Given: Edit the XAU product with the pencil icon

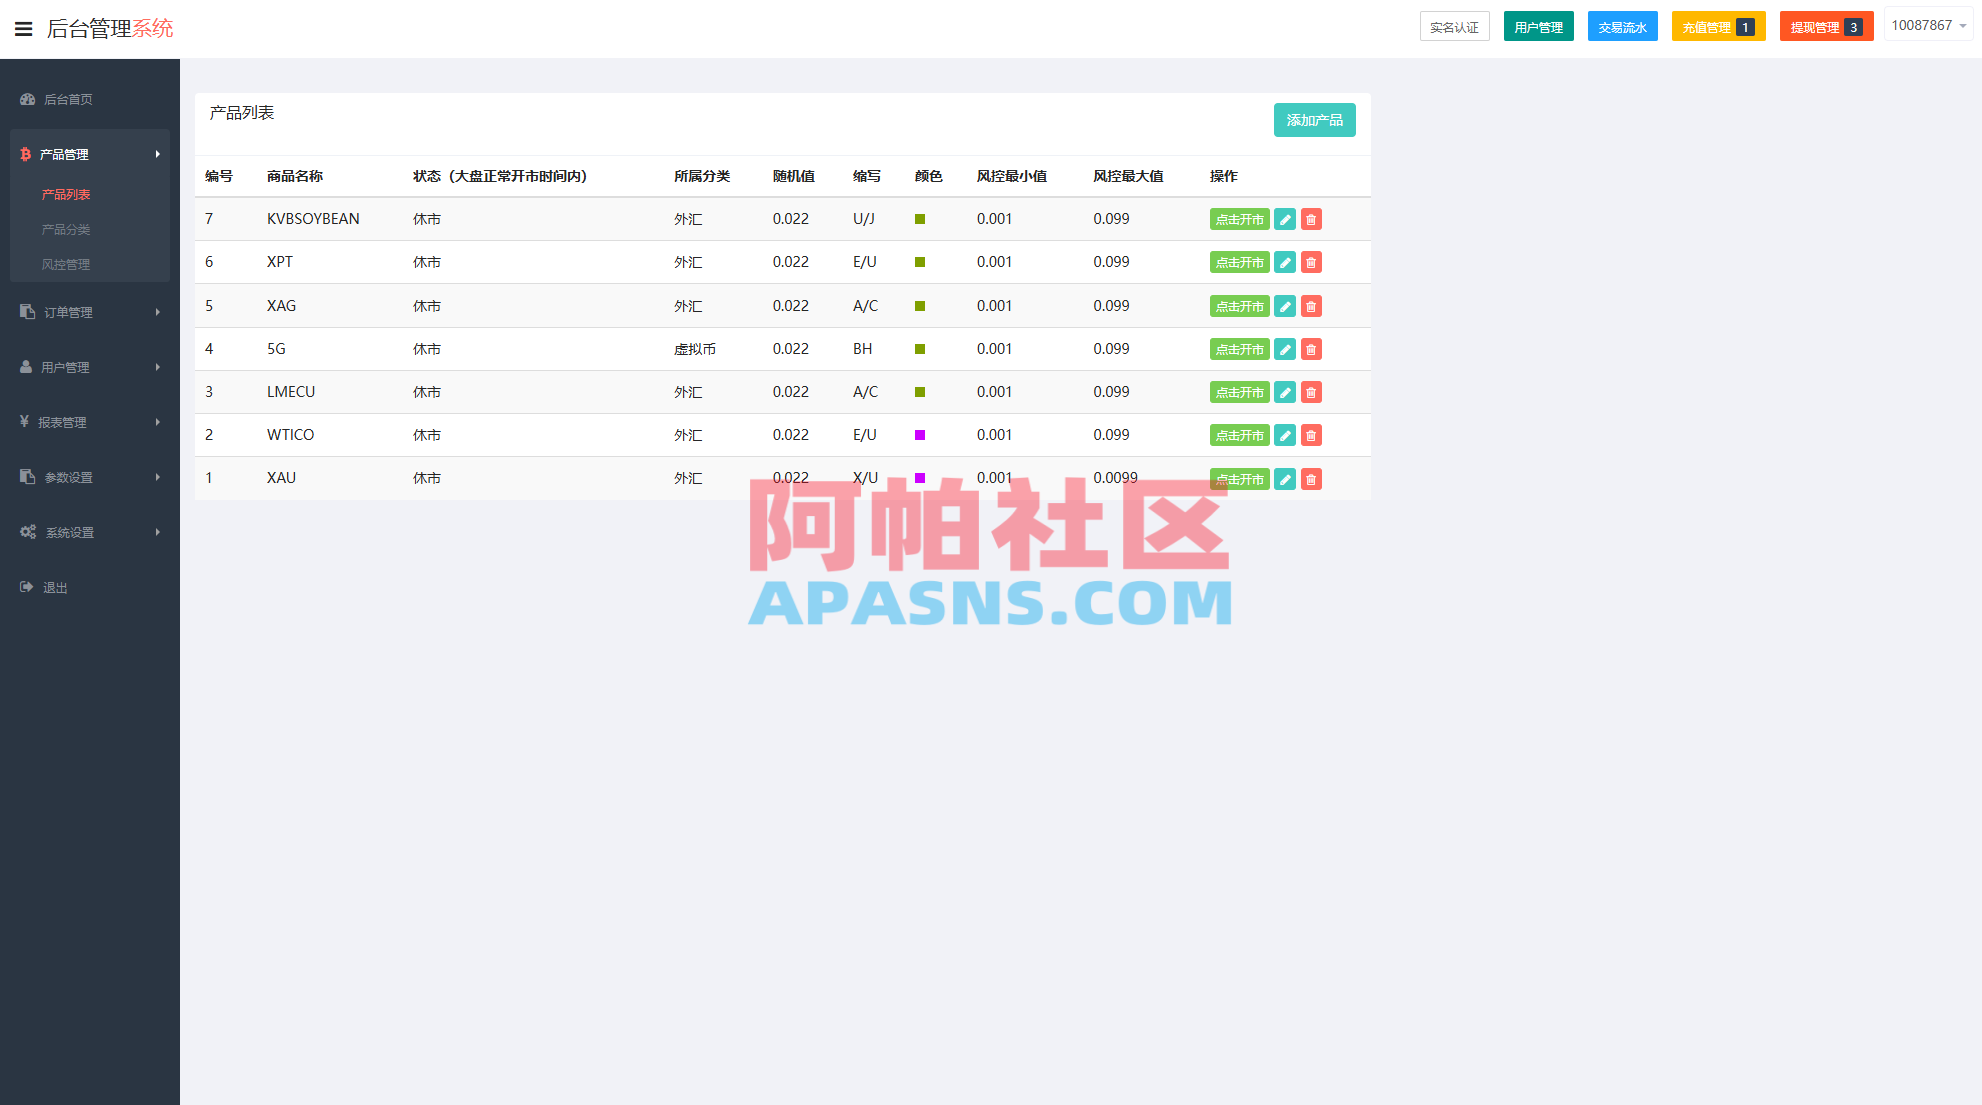Looking at the screenshot, I should coord(1285,479).
